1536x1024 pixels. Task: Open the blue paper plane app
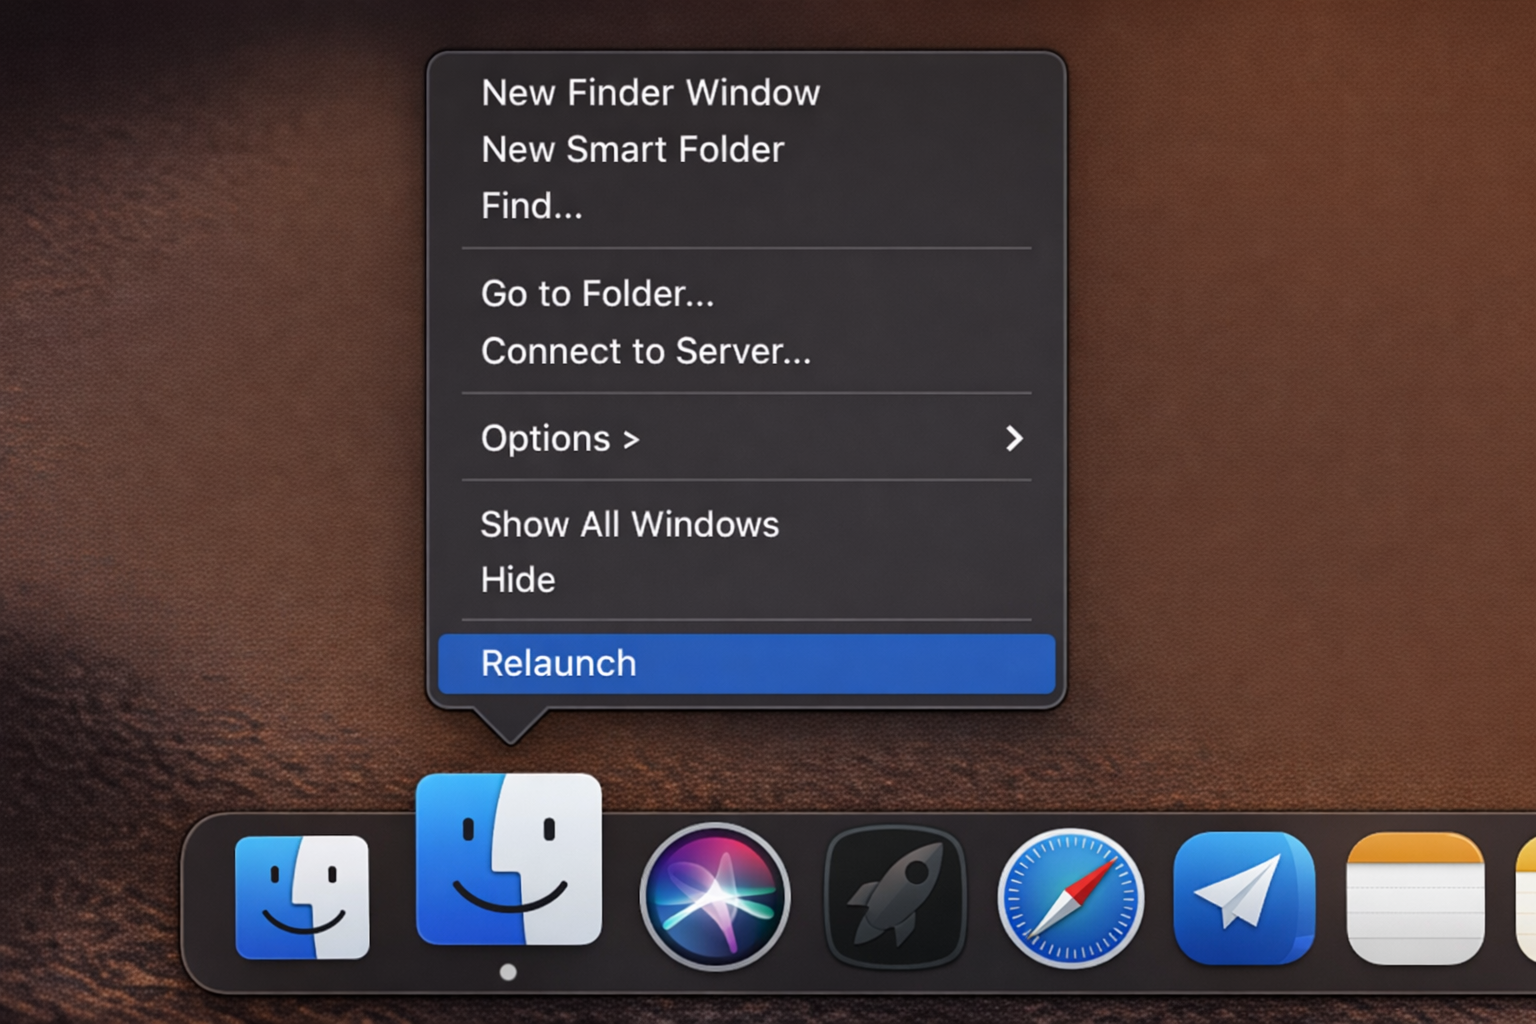(1244, 897)
